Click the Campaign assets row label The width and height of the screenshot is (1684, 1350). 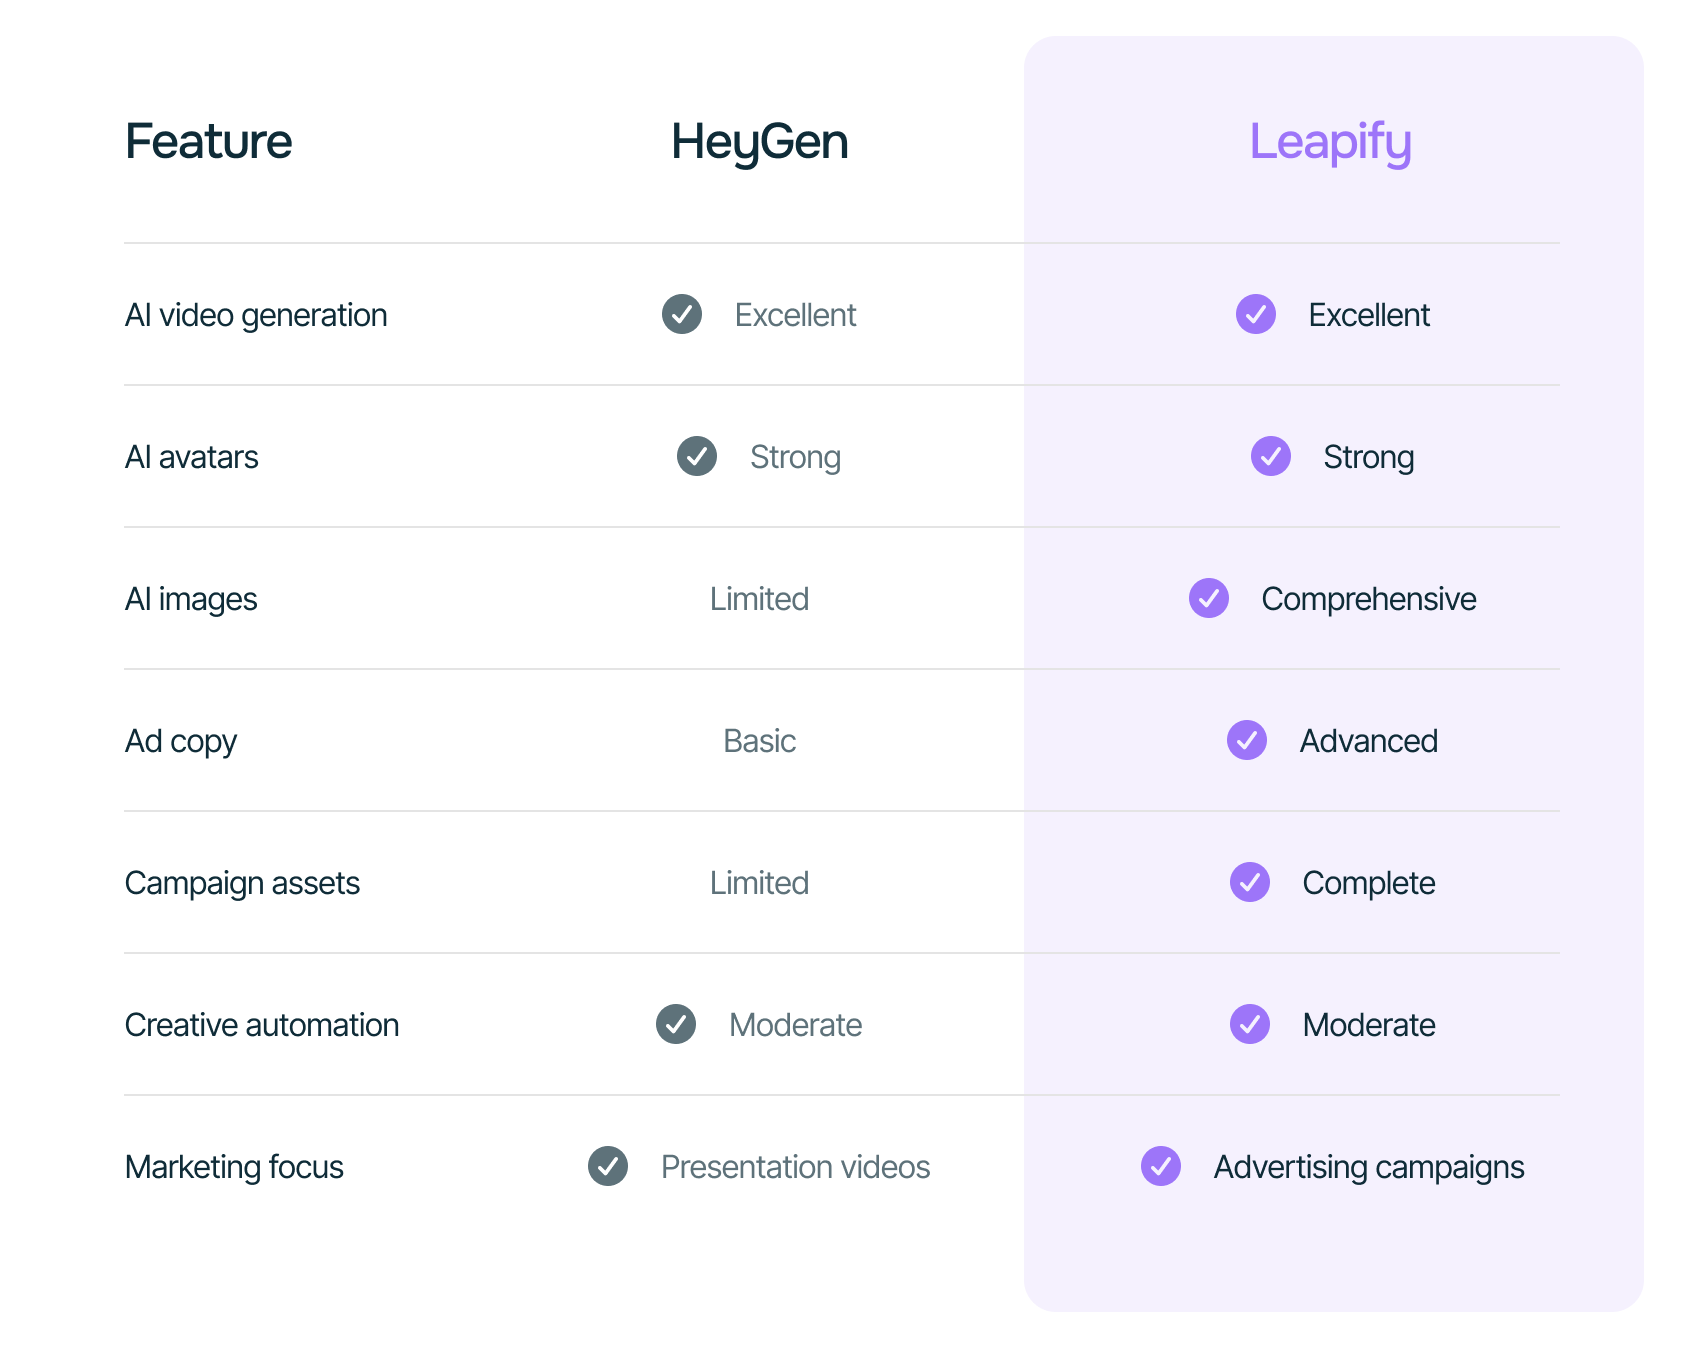(x=242, y=884)
